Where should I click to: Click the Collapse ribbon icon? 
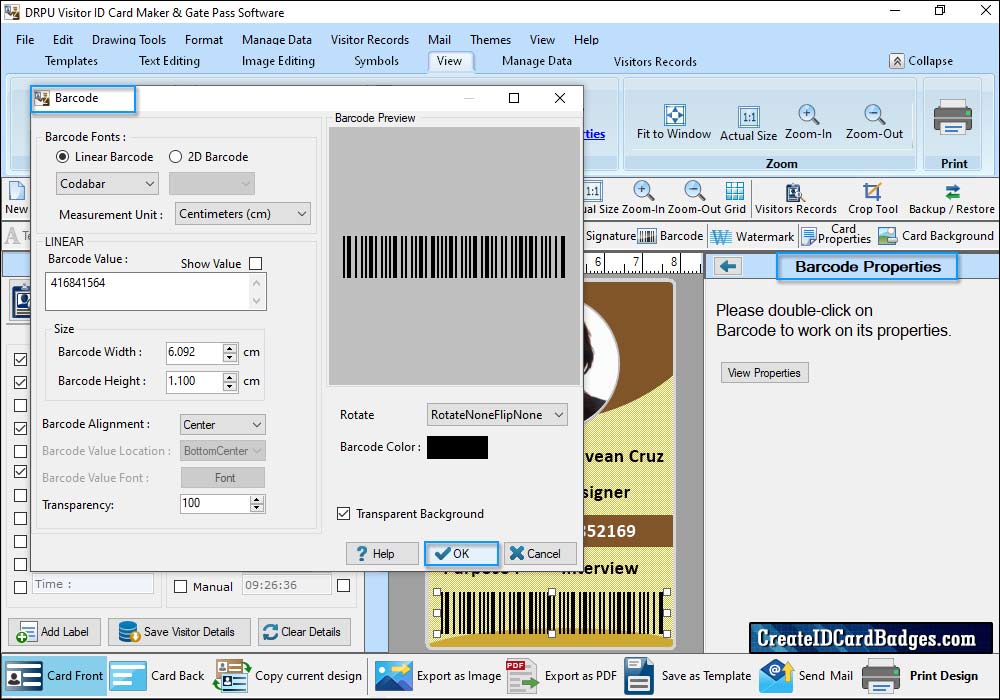(x=897, y=61)
